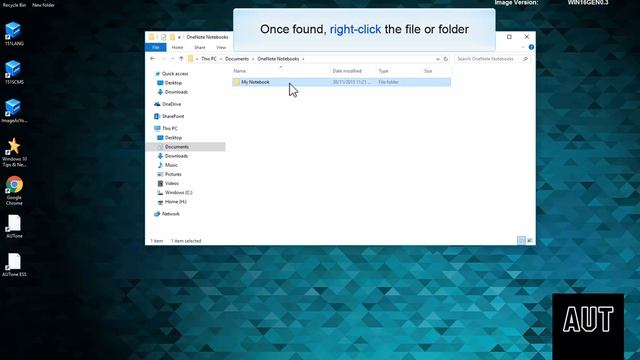The width and height of the screenshot is (640, 360).
Task: Switch to large icons view button
Action: [x=530, y=241]
